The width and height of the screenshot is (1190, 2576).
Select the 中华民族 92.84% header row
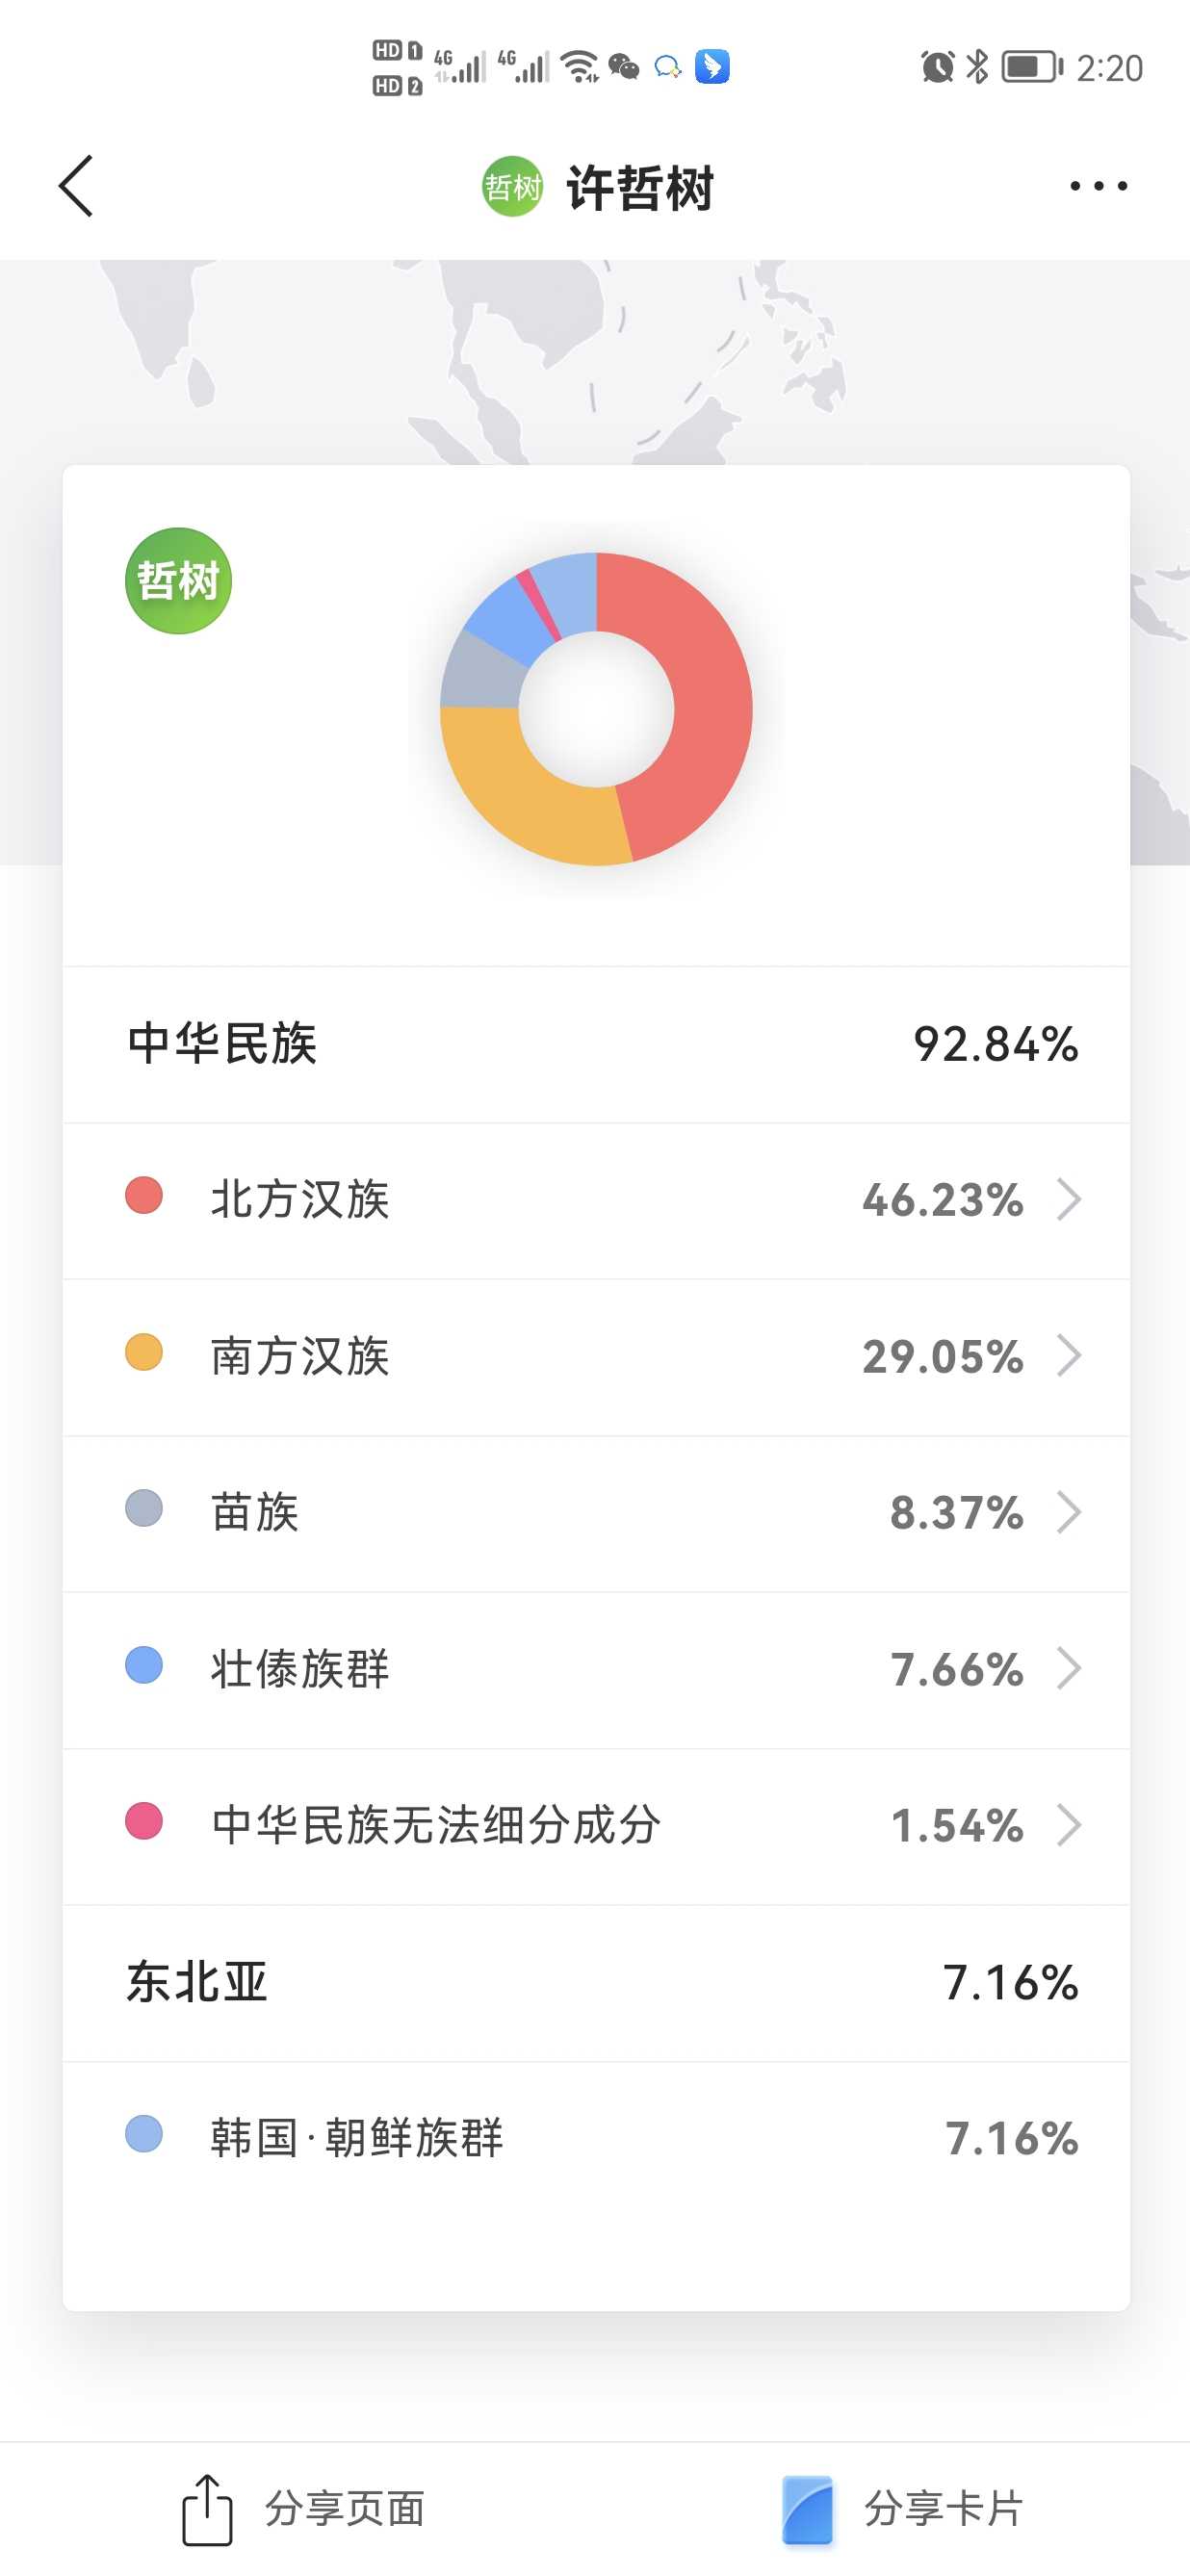pos(596,1044)
